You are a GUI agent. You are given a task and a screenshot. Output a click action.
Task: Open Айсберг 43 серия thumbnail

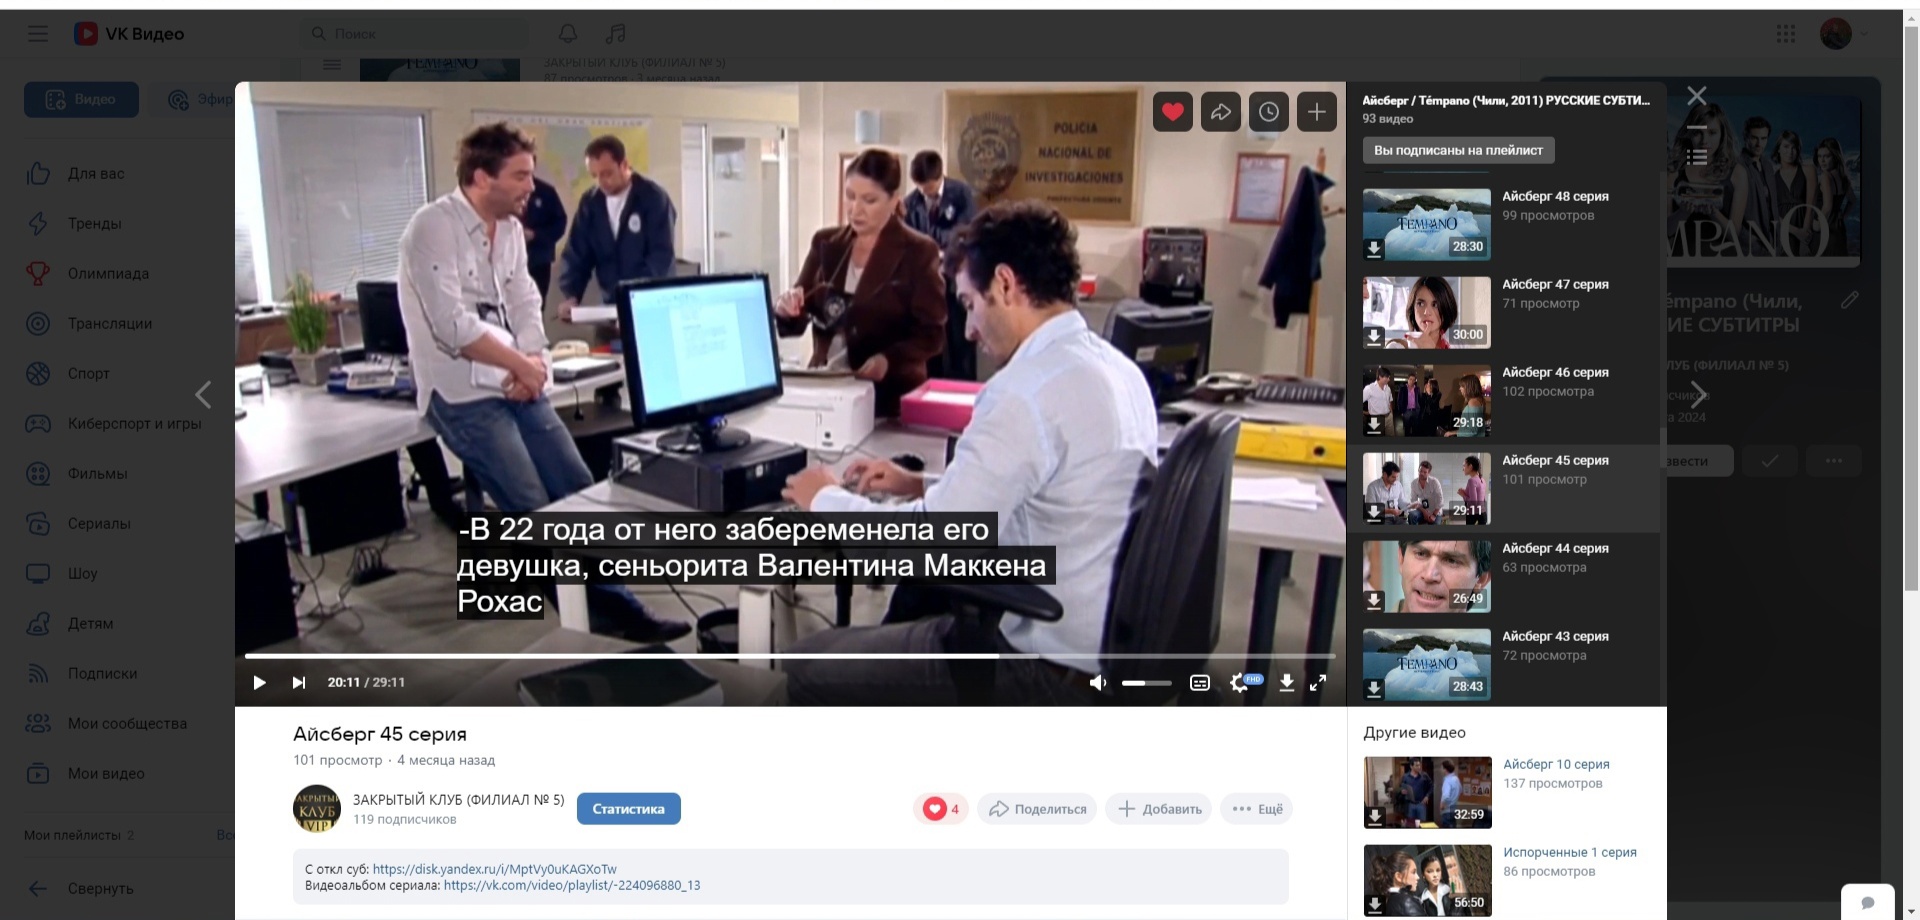click(x=1427, y=665)
